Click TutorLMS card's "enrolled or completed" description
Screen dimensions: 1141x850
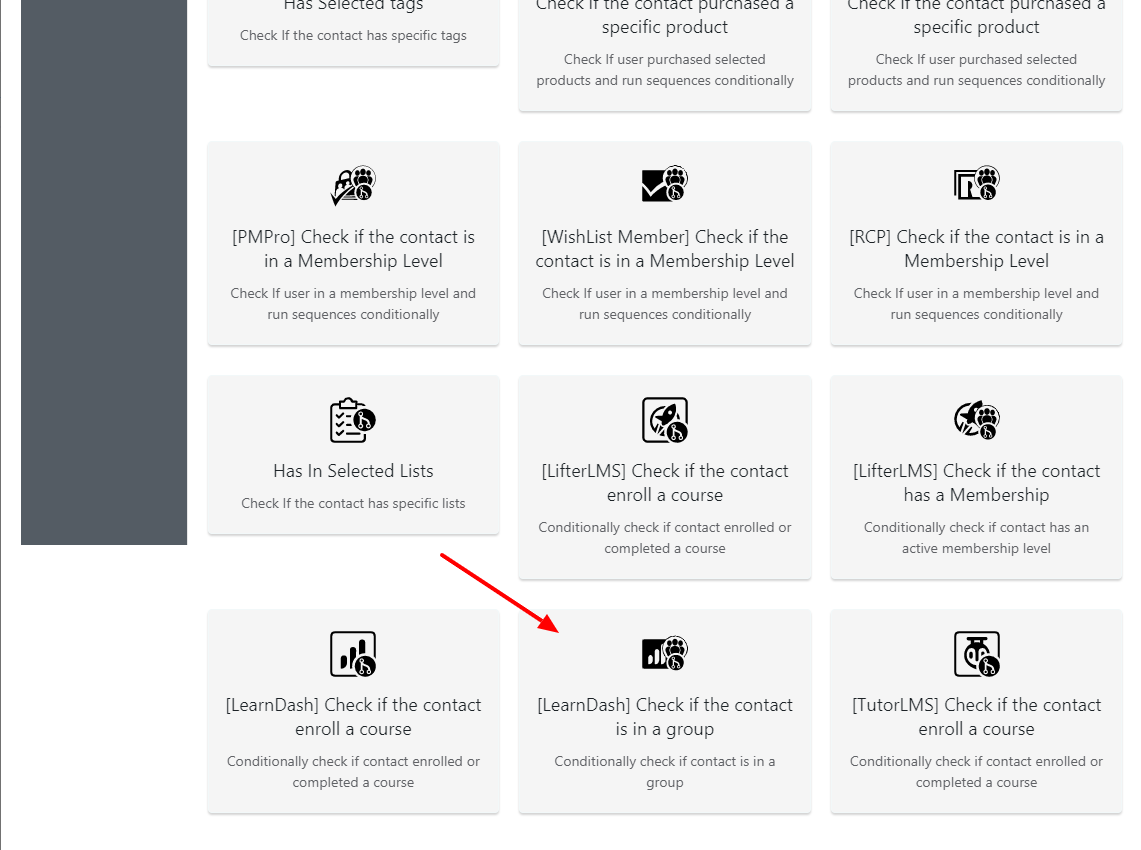coord(977,771)
